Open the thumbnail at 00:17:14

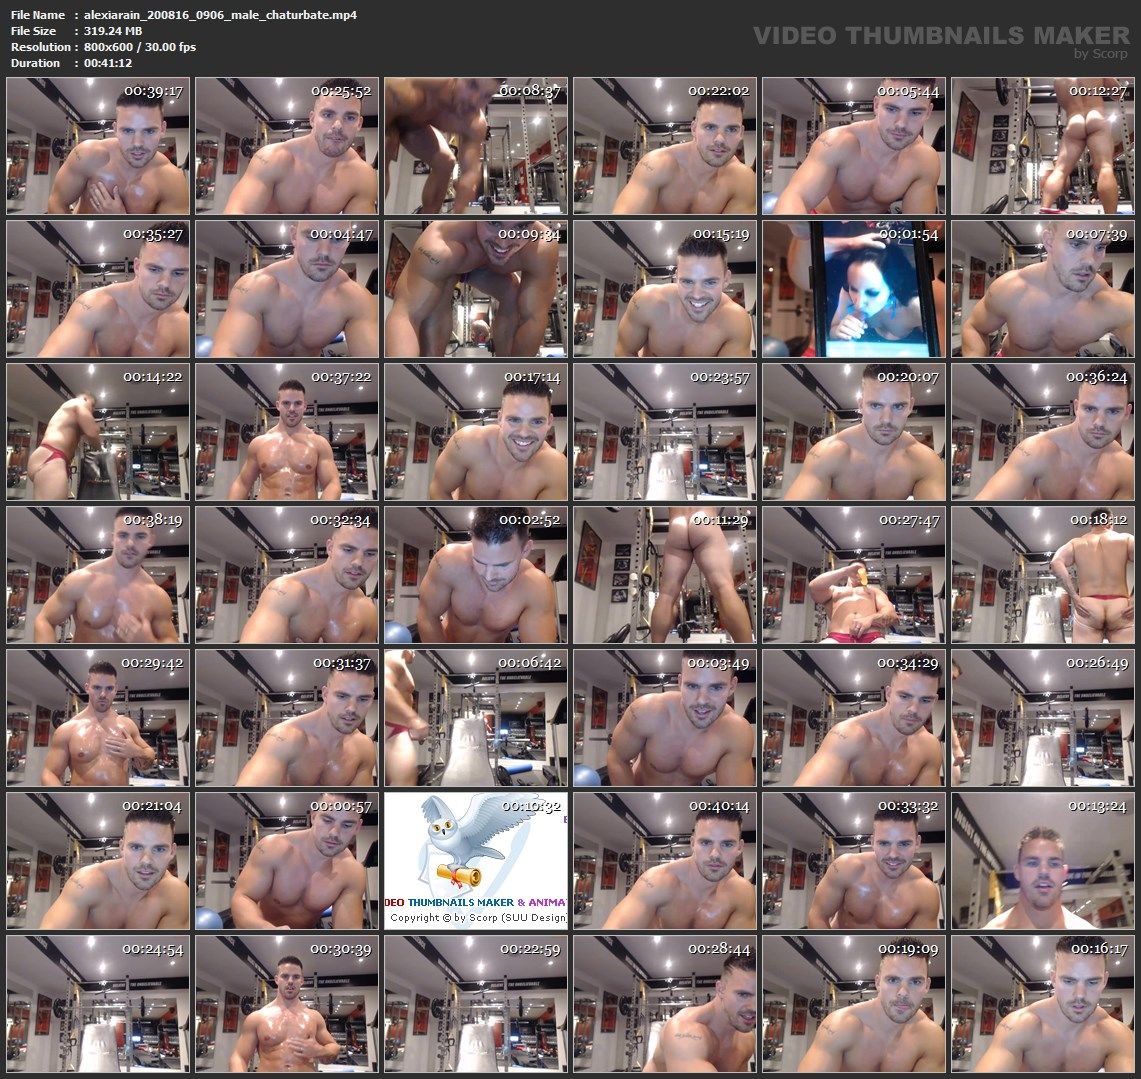(x=475, y=432)
